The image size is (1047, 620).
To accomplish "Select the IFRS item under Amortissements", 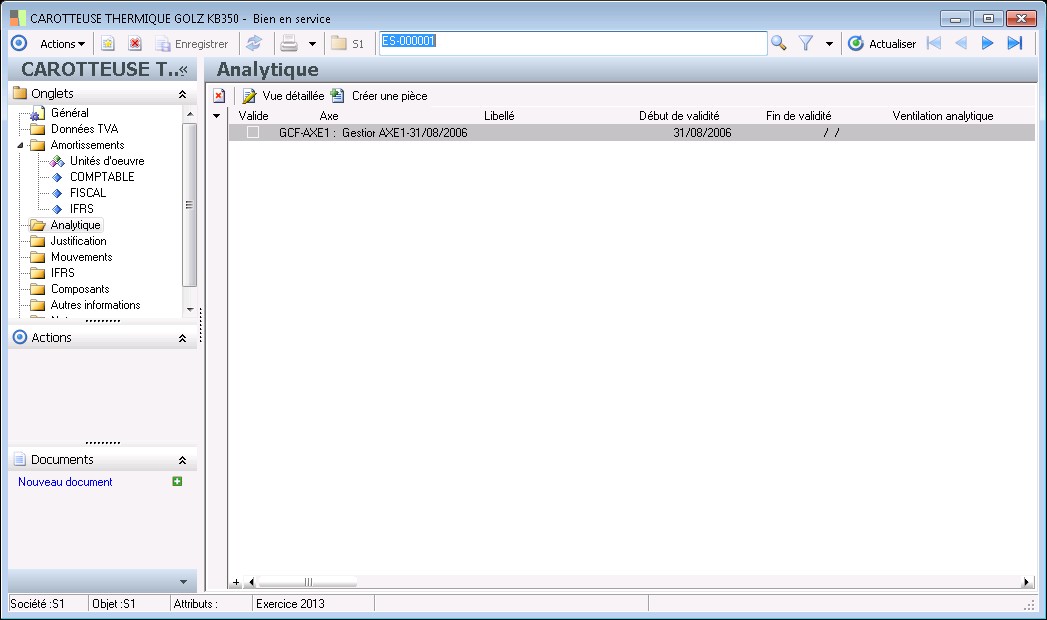I will point(81,209).
